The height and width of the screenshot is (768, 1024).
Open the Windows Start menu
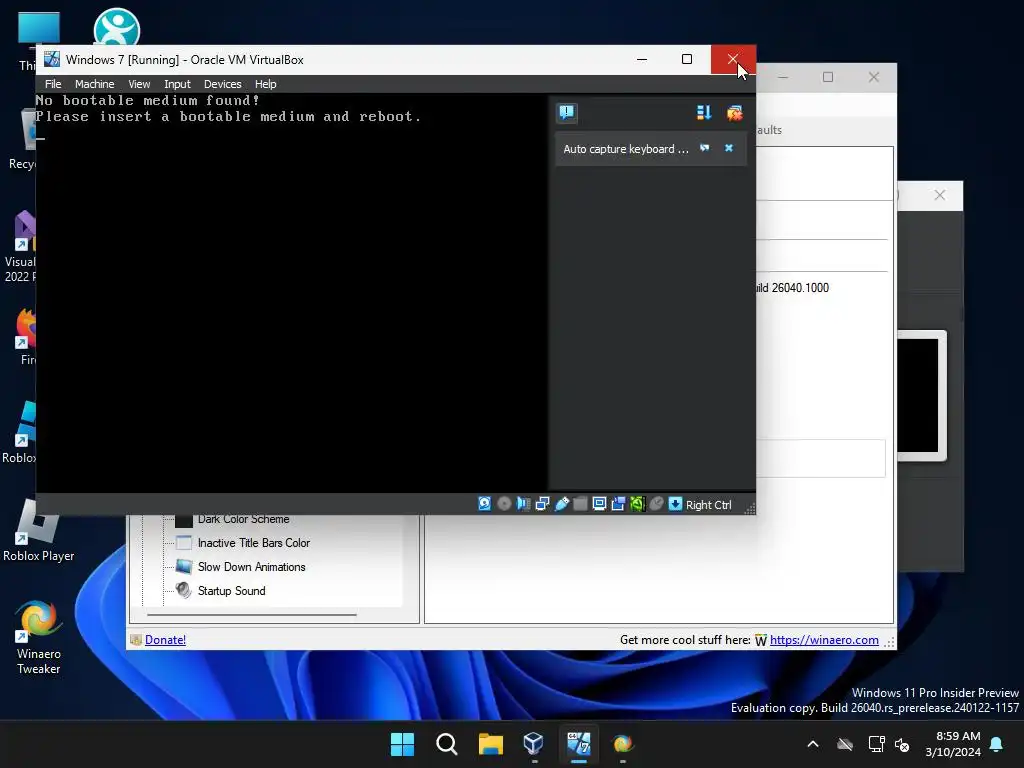pyautogui.click(x=402, y=744)
